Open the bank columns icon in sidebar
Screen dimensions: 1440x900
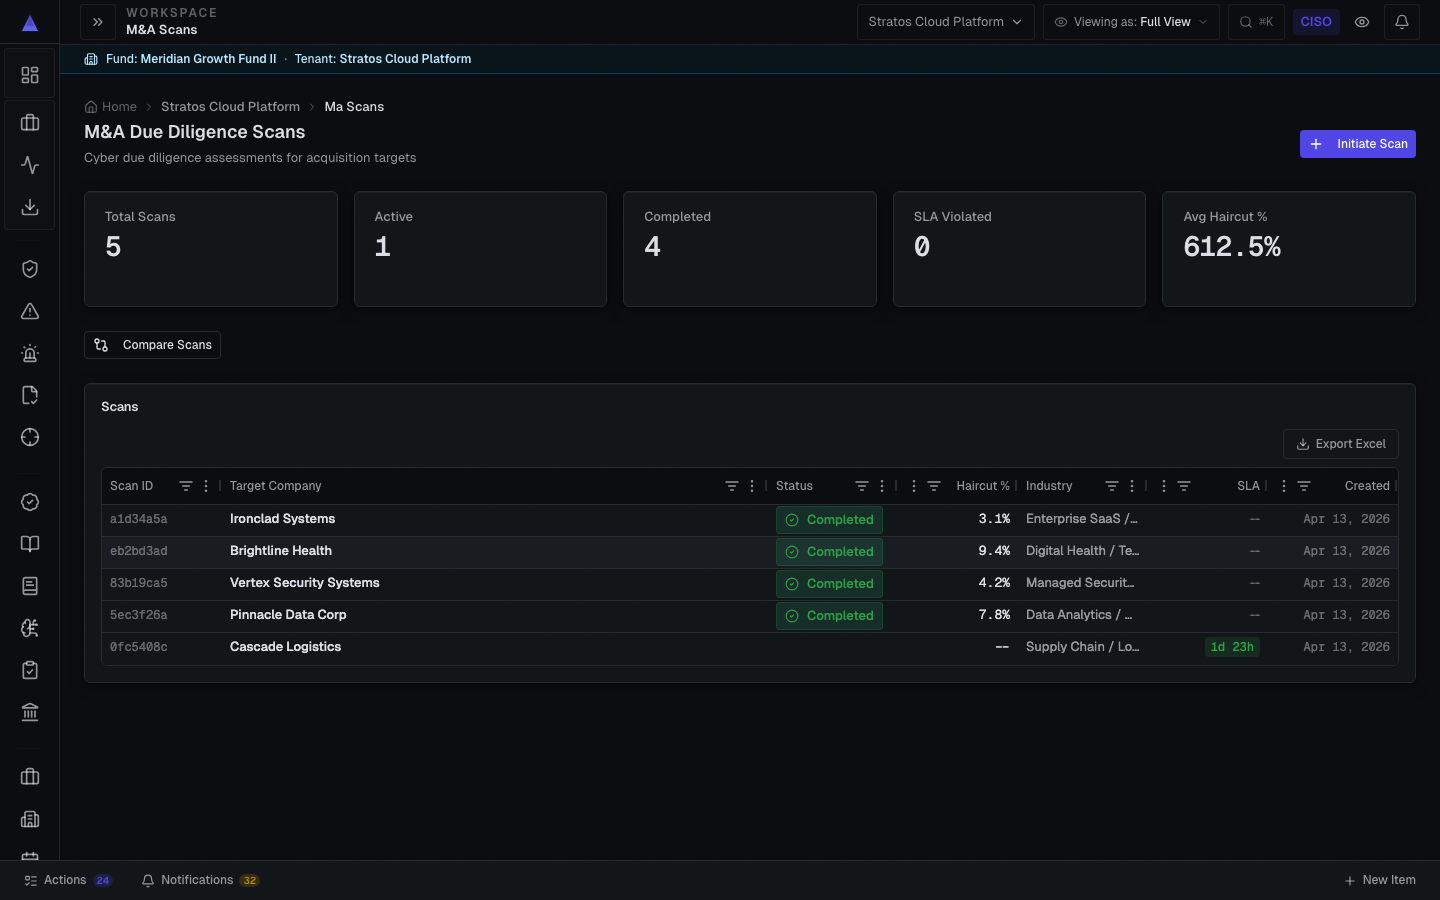pos(30,712)
